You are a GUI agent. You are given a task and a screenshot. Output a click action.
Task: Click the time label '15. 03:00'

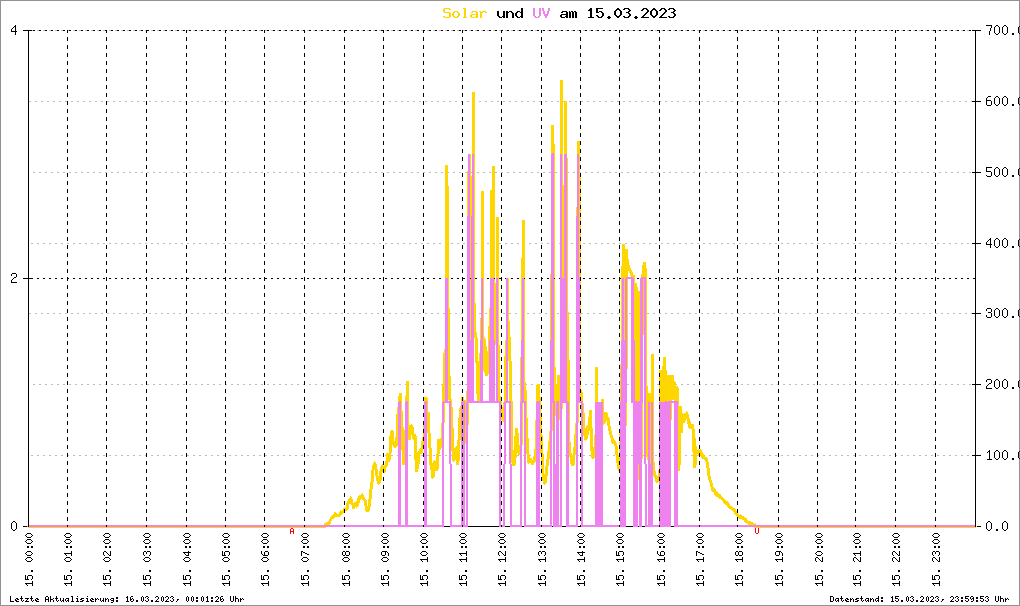click(x=148, y=559)
